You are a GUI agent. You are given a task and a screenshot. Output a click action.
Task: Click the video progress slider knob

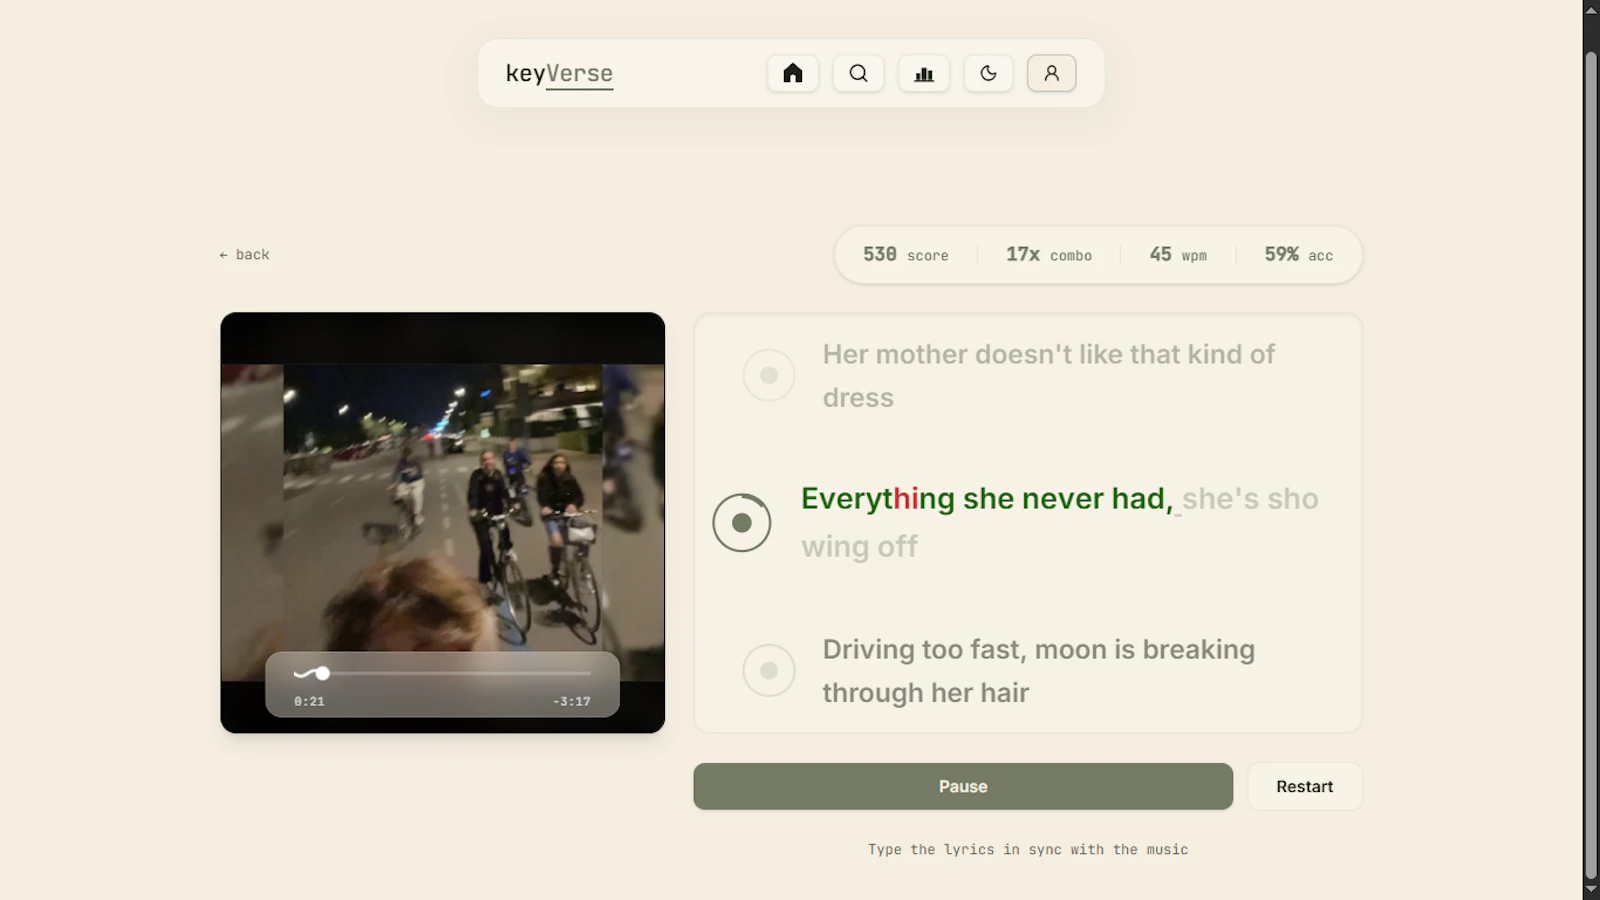click(322, 673)
